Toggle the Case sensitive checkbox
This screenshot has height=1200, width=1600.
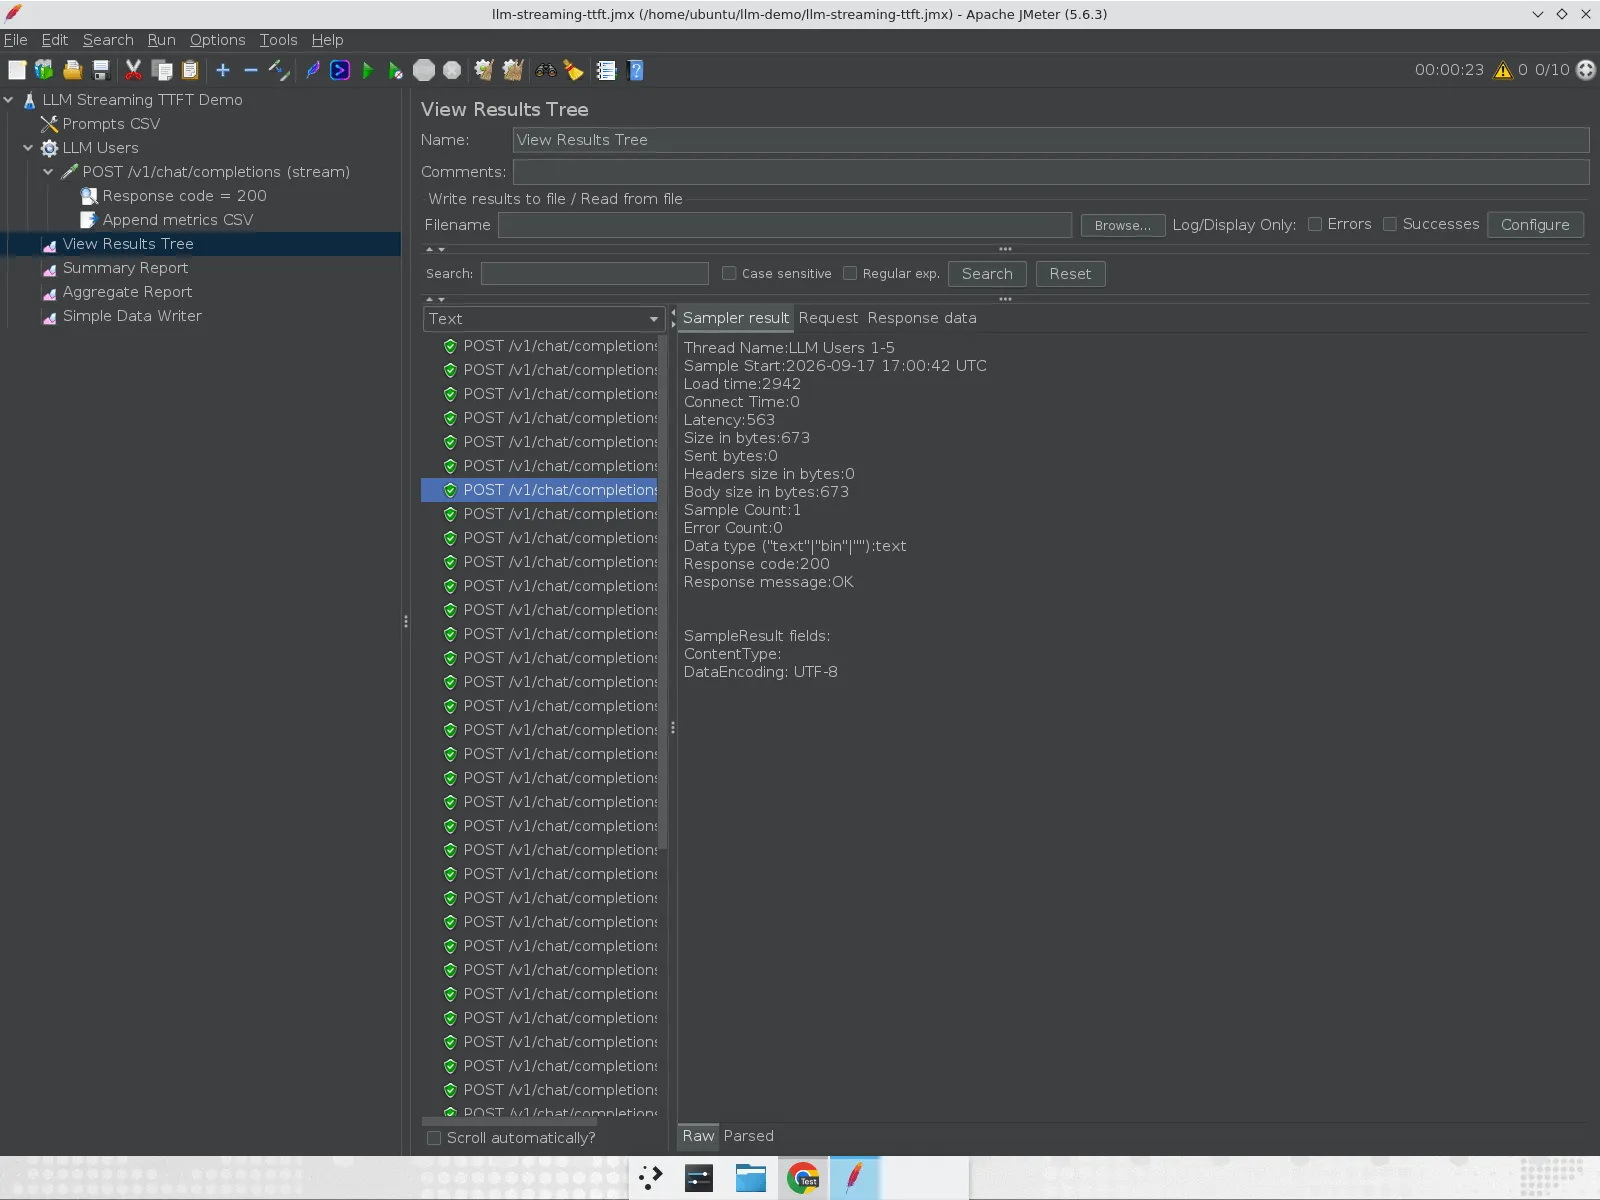point(729,273)
